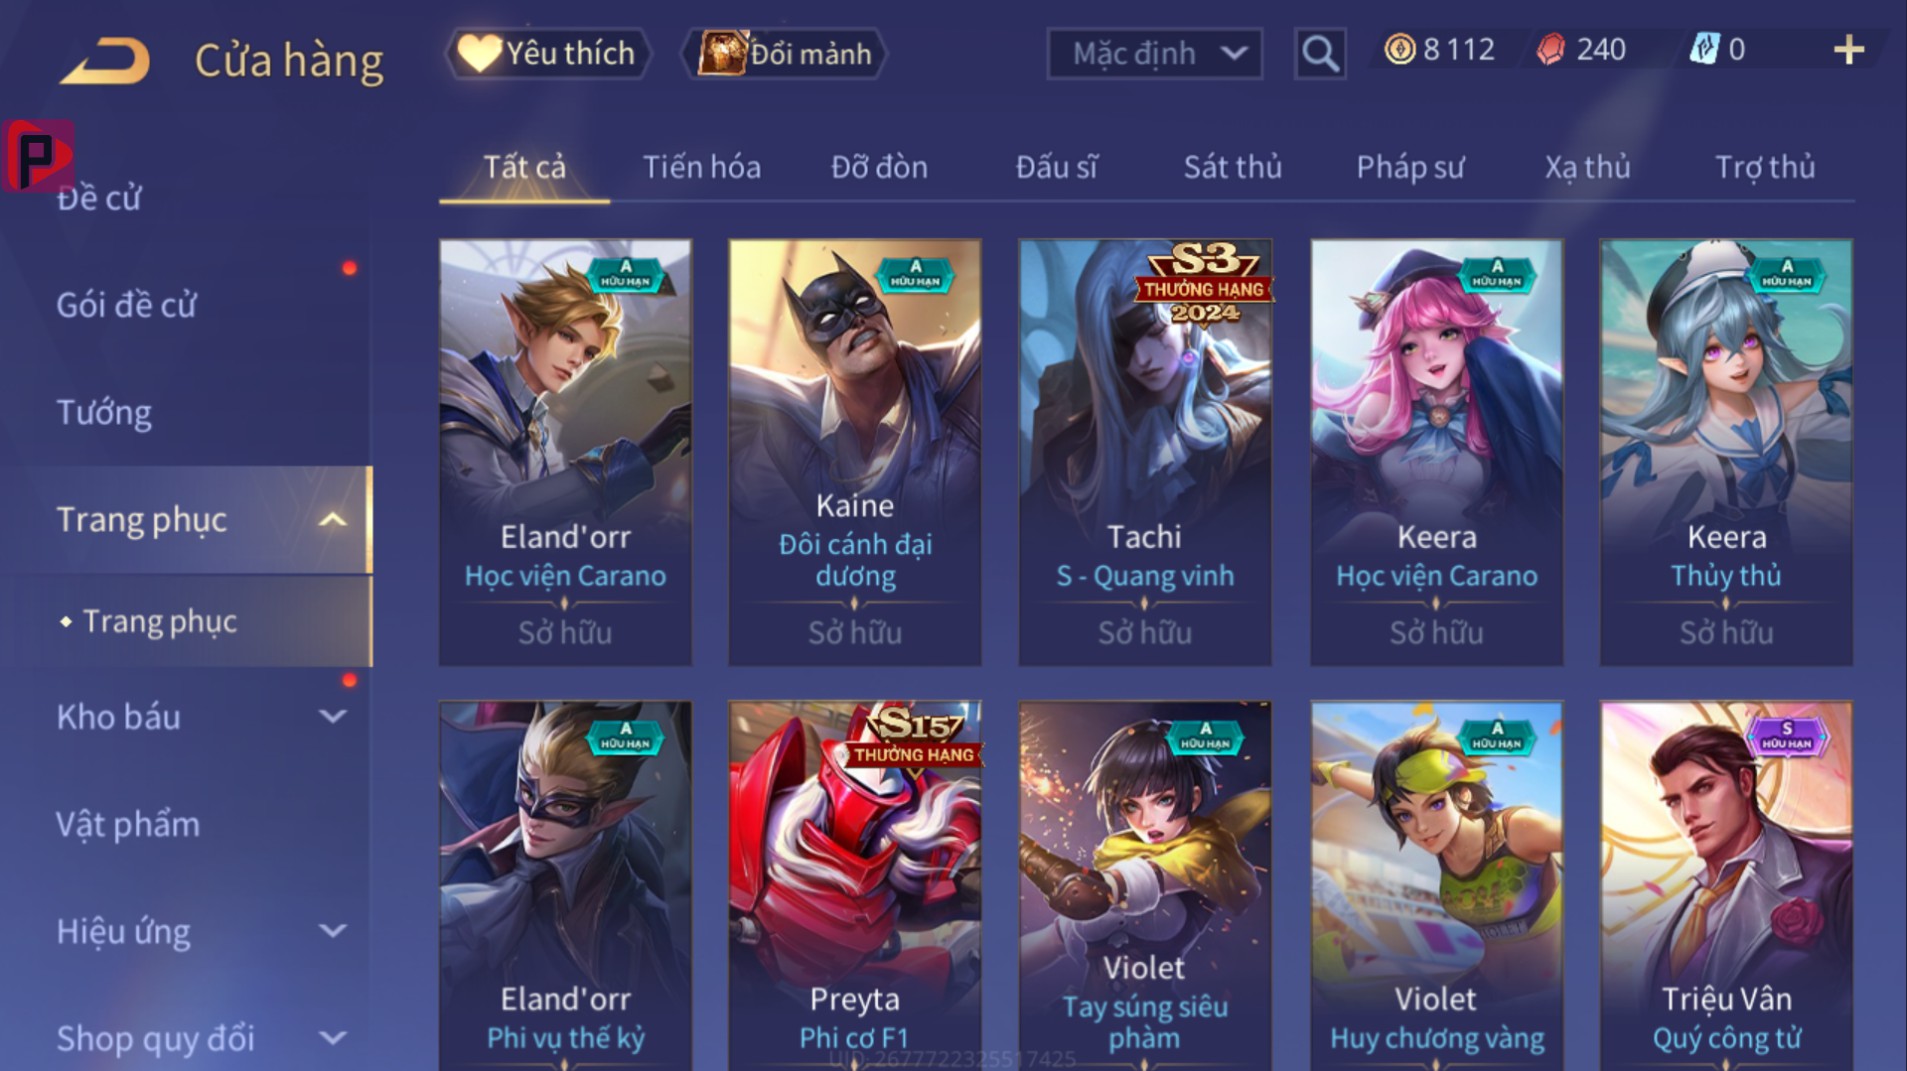Viewport: 1907px width, 1071px height.
Task: Switch to the Tiến hóa tab
Action: (x=701, y=166)
